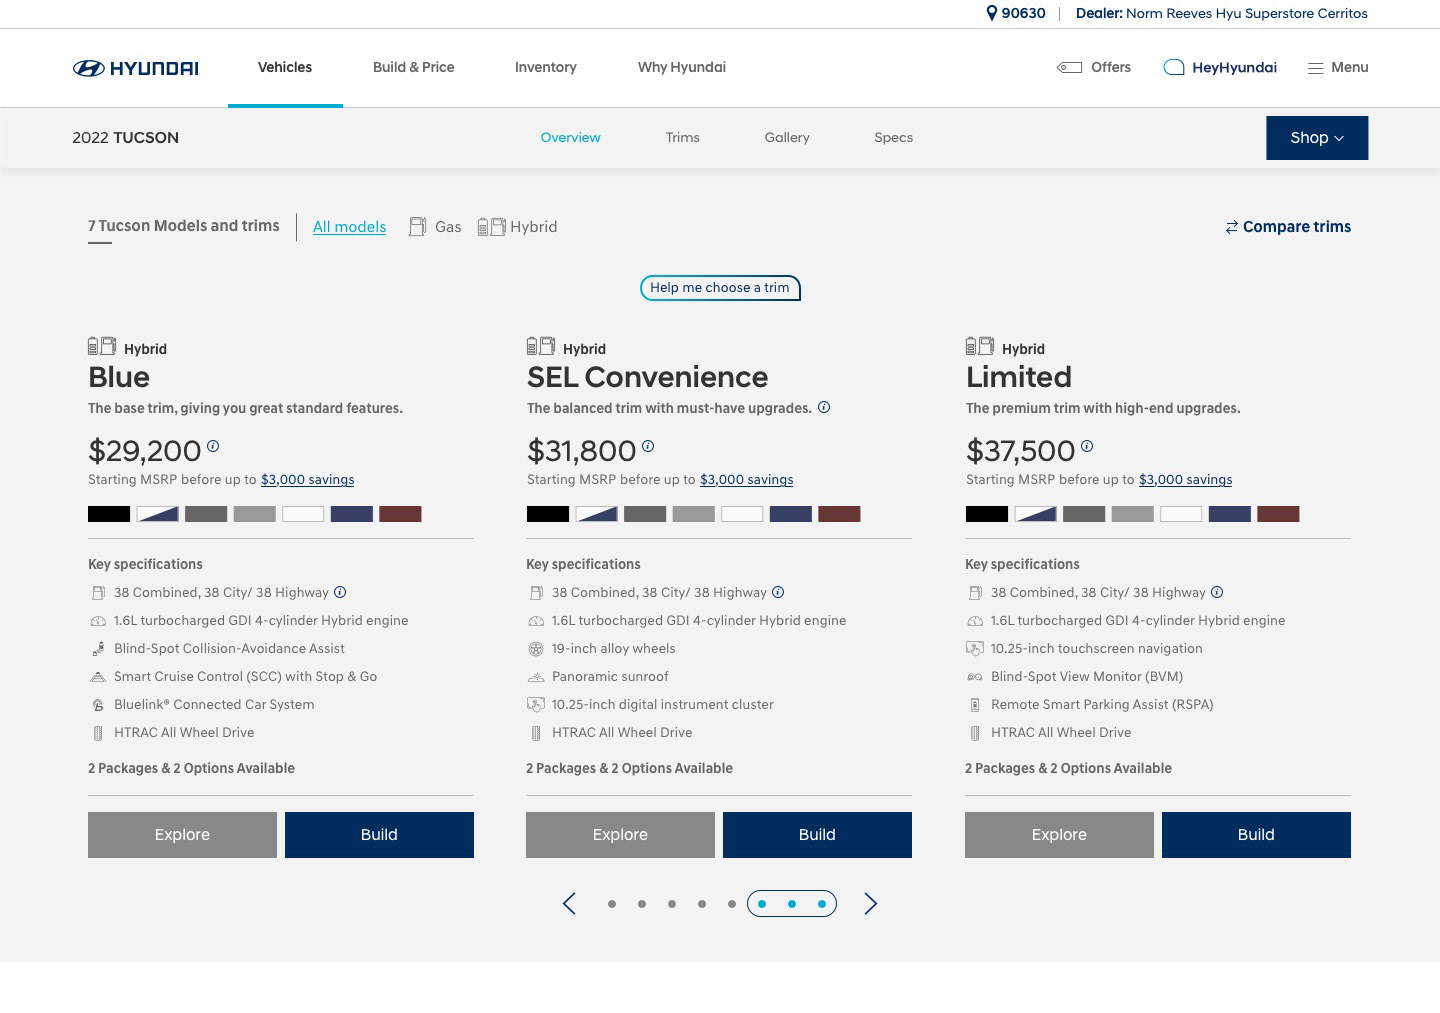1440x1013 pixels.
Task: Switch to Overview tab
Action: [x=571, y=138]
